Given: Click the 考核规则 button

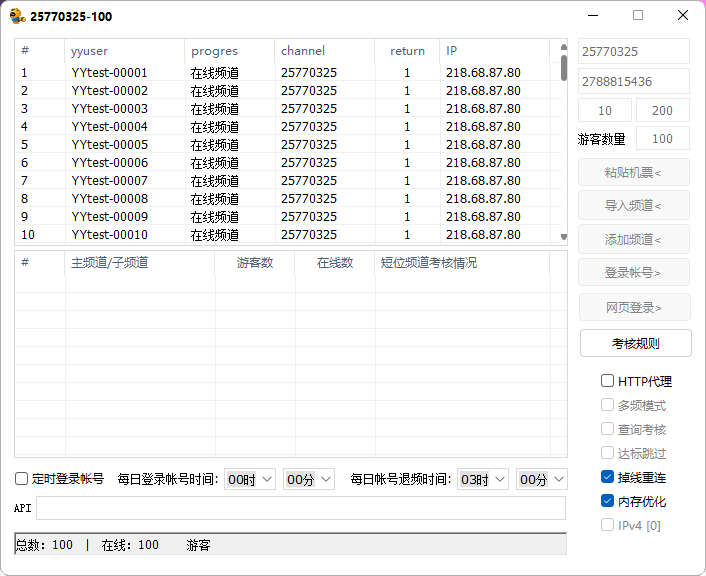Looking at the screenshot, I should 635,343.
